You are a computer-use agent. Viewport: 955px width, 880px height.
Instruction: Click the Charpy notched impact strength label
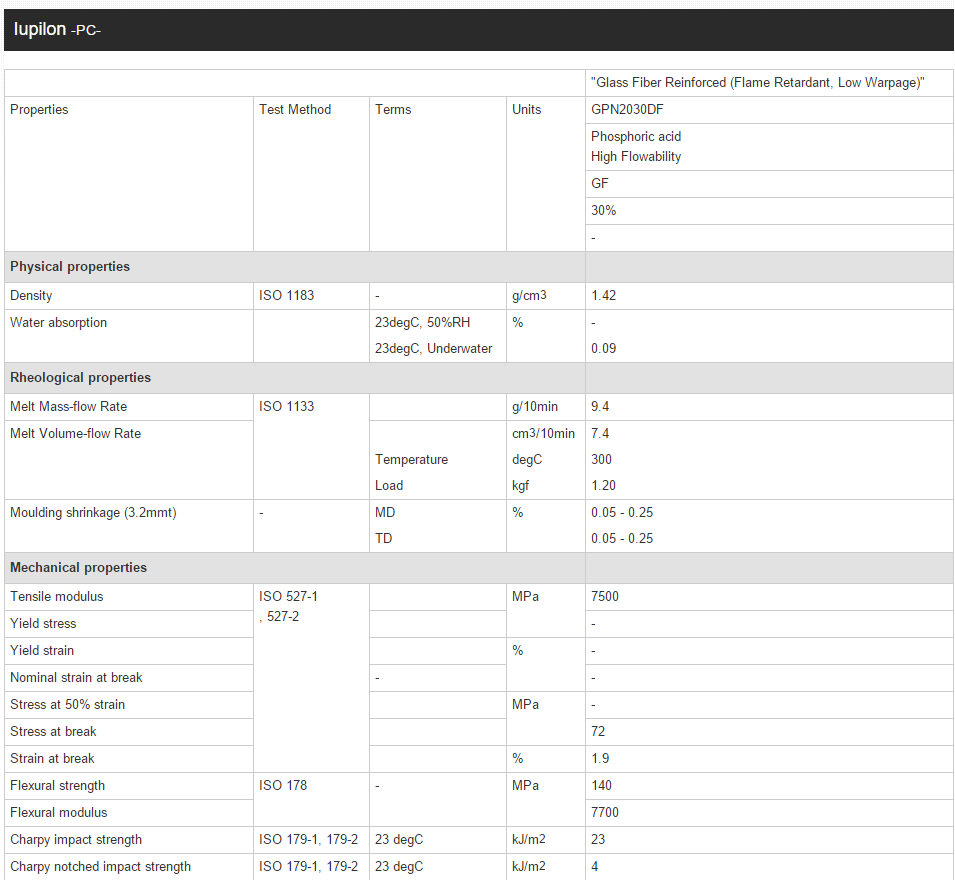click(100, 867)
